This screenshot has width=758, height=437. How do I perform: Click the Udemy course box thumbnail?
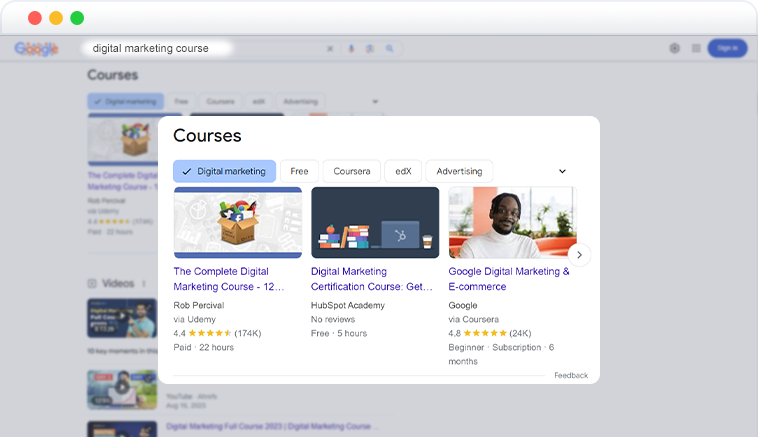(x=238, y=222)
